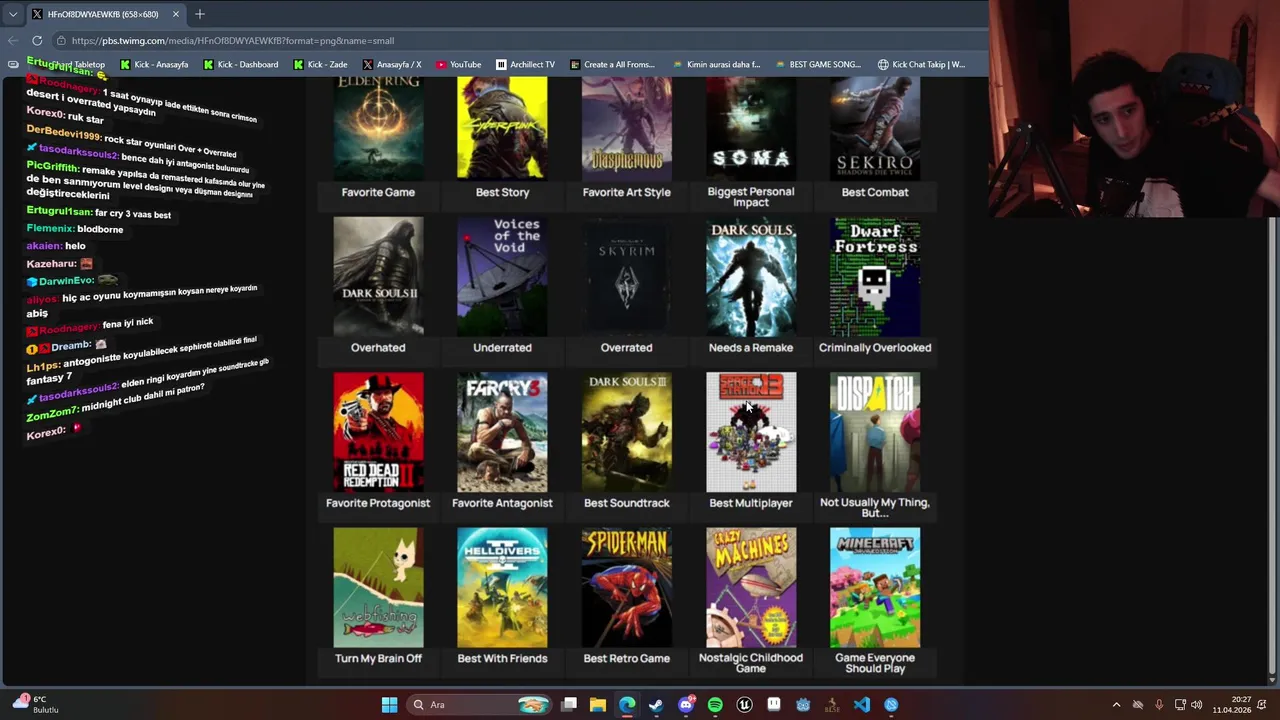Click the Dark Souls Needs a Remake cover

pyautogui.click(x=751, y=277)
